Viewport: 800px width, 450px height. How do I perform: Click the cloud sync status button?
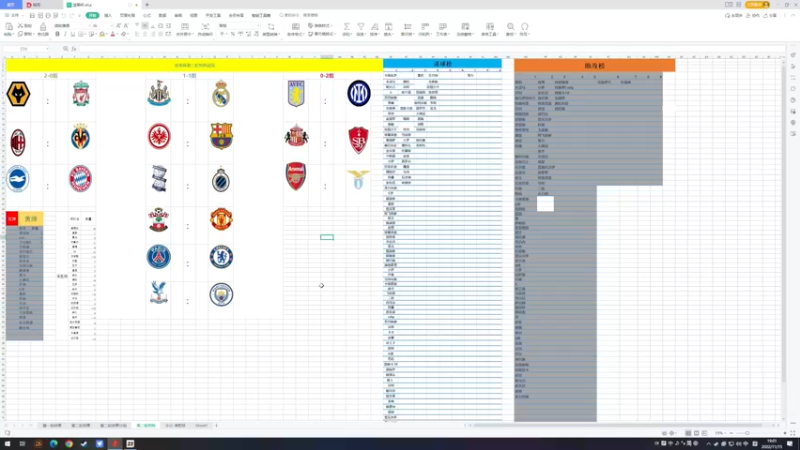(734, 15)
